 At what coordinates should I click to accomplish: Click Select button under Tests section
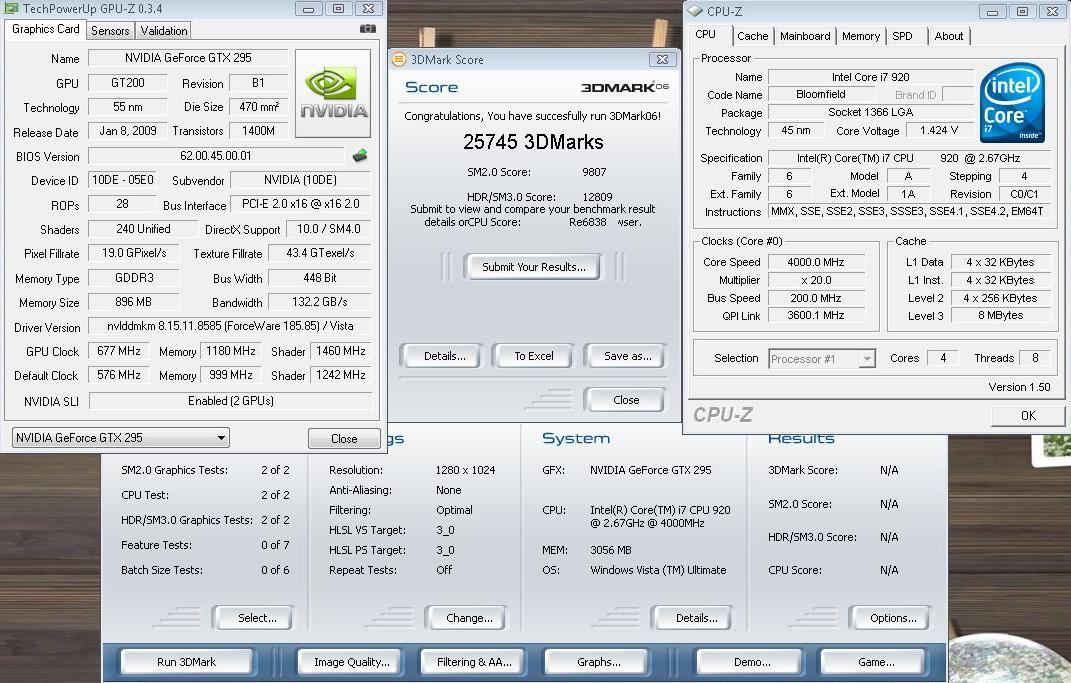click(x=256, y=618)
